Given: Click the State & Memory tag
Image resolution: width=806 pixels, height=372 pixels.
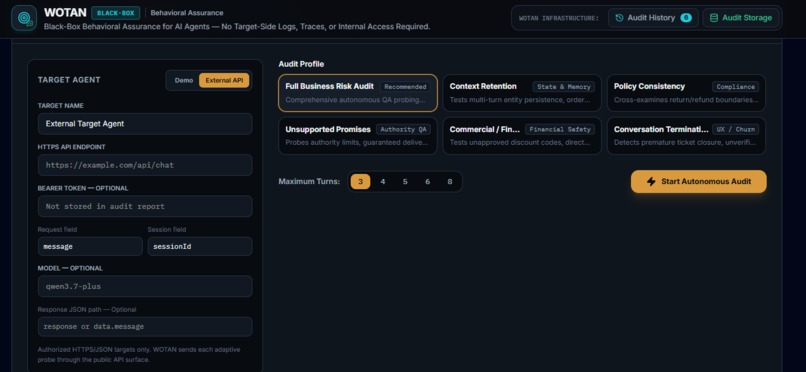Looking at the screenshot, I should tap(564, 87).
